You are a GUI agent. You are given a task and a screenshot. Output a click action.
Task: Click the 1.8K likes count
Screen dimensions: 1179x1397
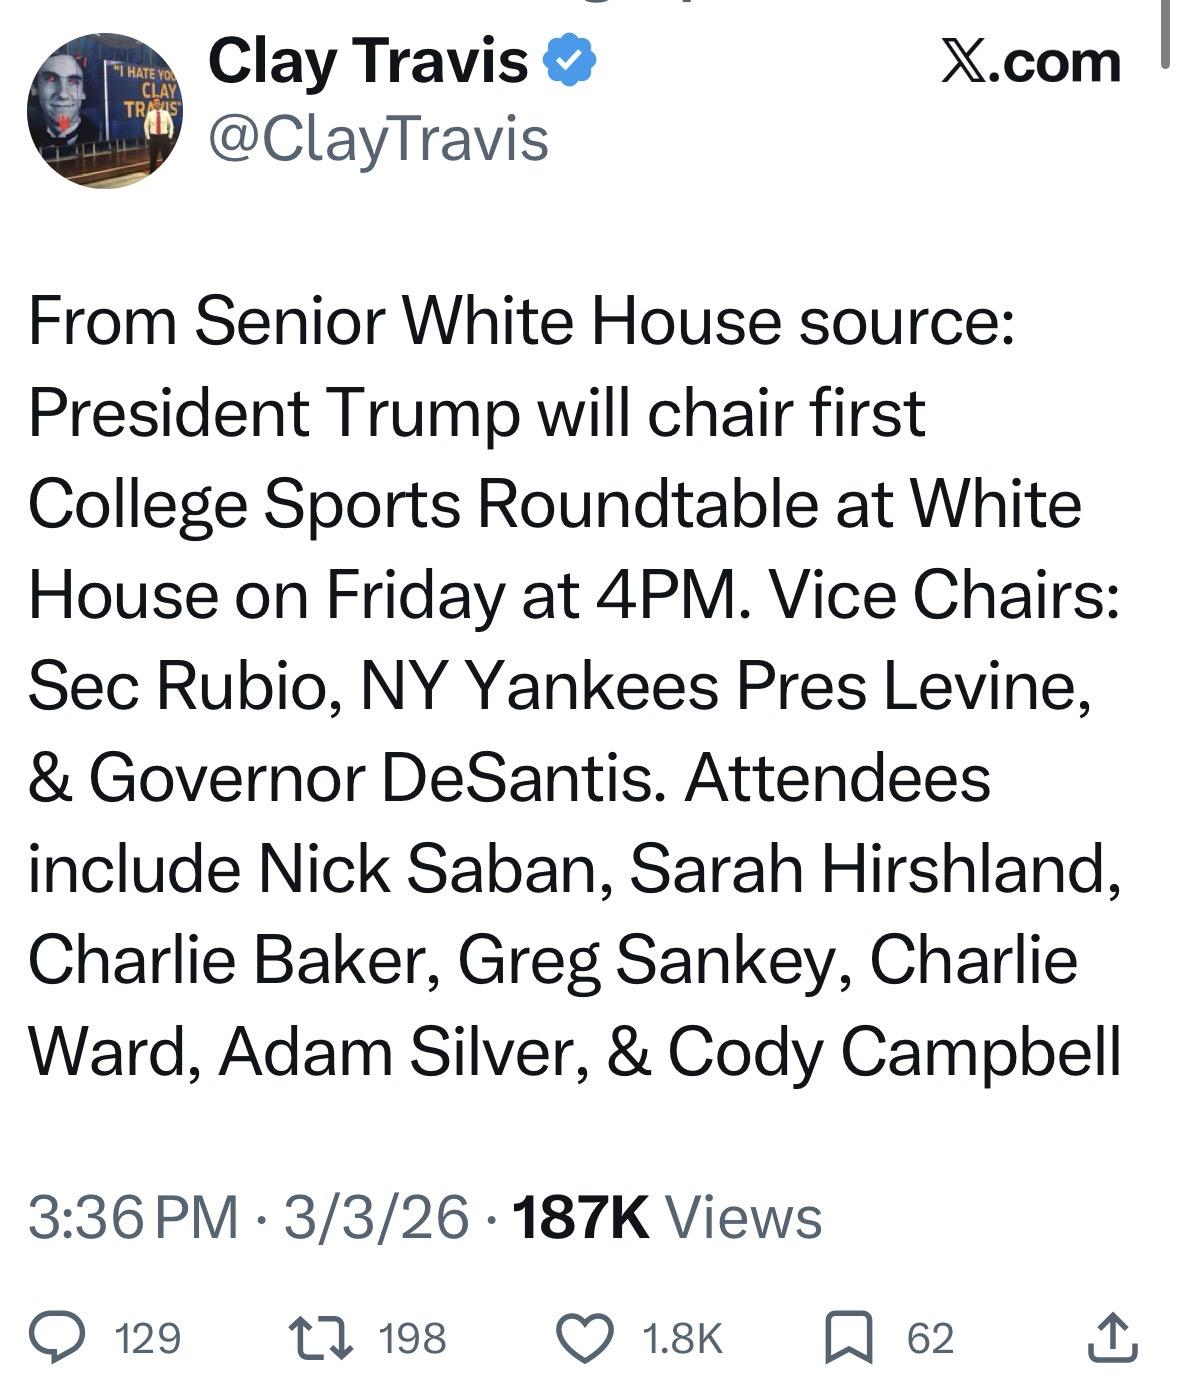point(681,1339)
